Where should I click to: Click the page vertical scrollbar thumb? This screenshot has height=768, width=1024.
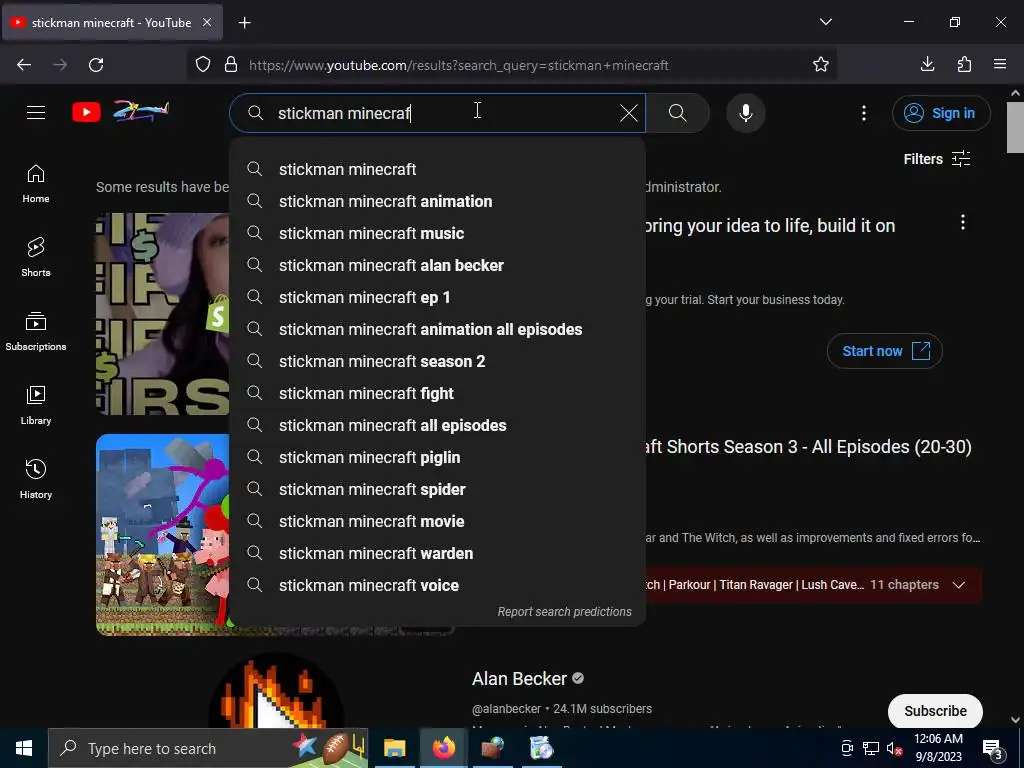click(x=1015, y=127)
